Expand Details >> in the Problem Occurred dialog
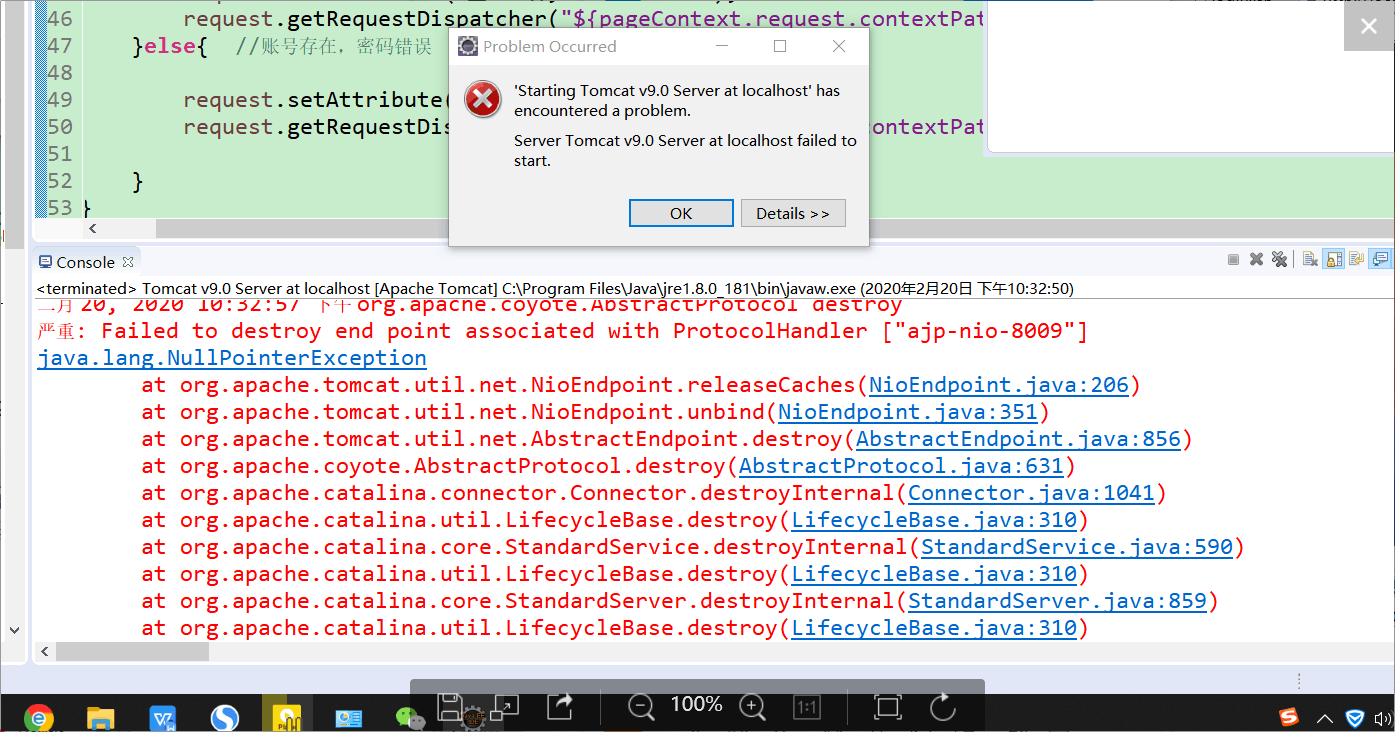Screen dimensions: 1395x732 click(x=793, y=213)
